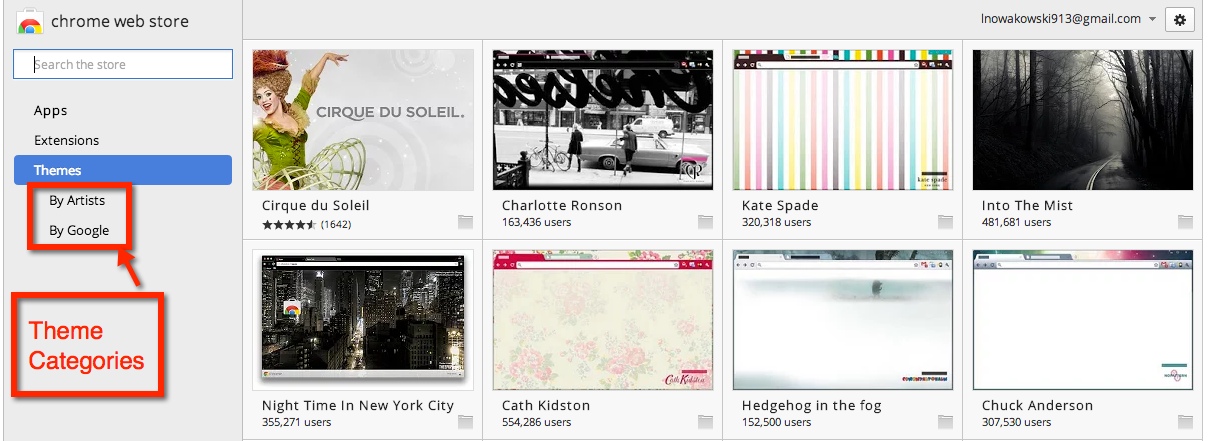Click the small icon beside Cirque du Soleil
The image size is (1225, 441).
click(x=466, y=221)
